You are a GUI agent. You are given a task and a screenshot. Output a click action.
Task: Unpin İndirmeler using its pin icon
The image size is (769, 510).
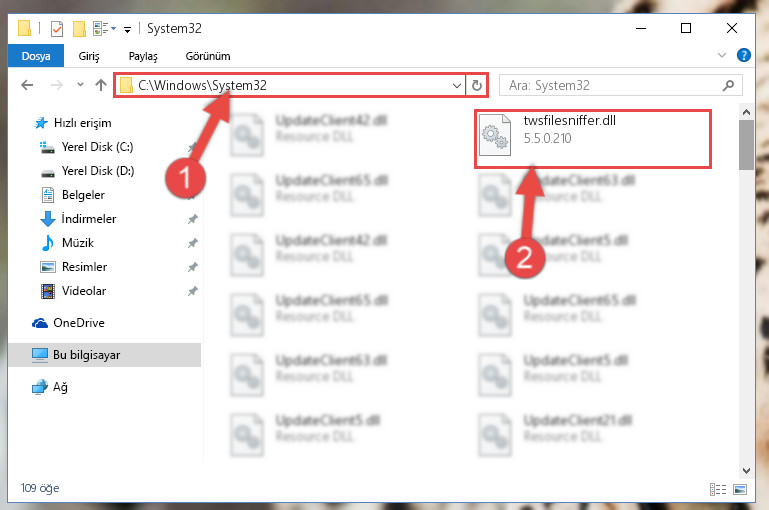[x=193, y=219]
